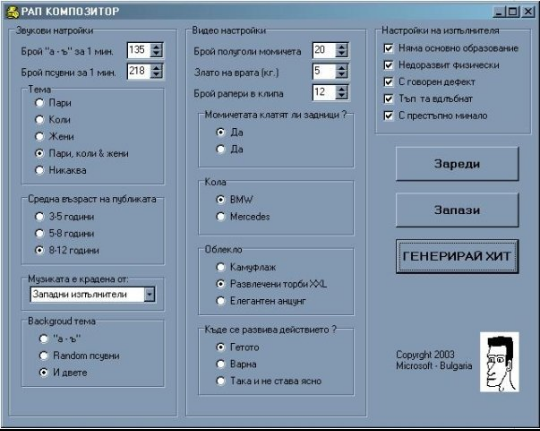Open the Музиката е крадена от dropdown
Screen dimensions: 540x431
(x=149, y=295)
